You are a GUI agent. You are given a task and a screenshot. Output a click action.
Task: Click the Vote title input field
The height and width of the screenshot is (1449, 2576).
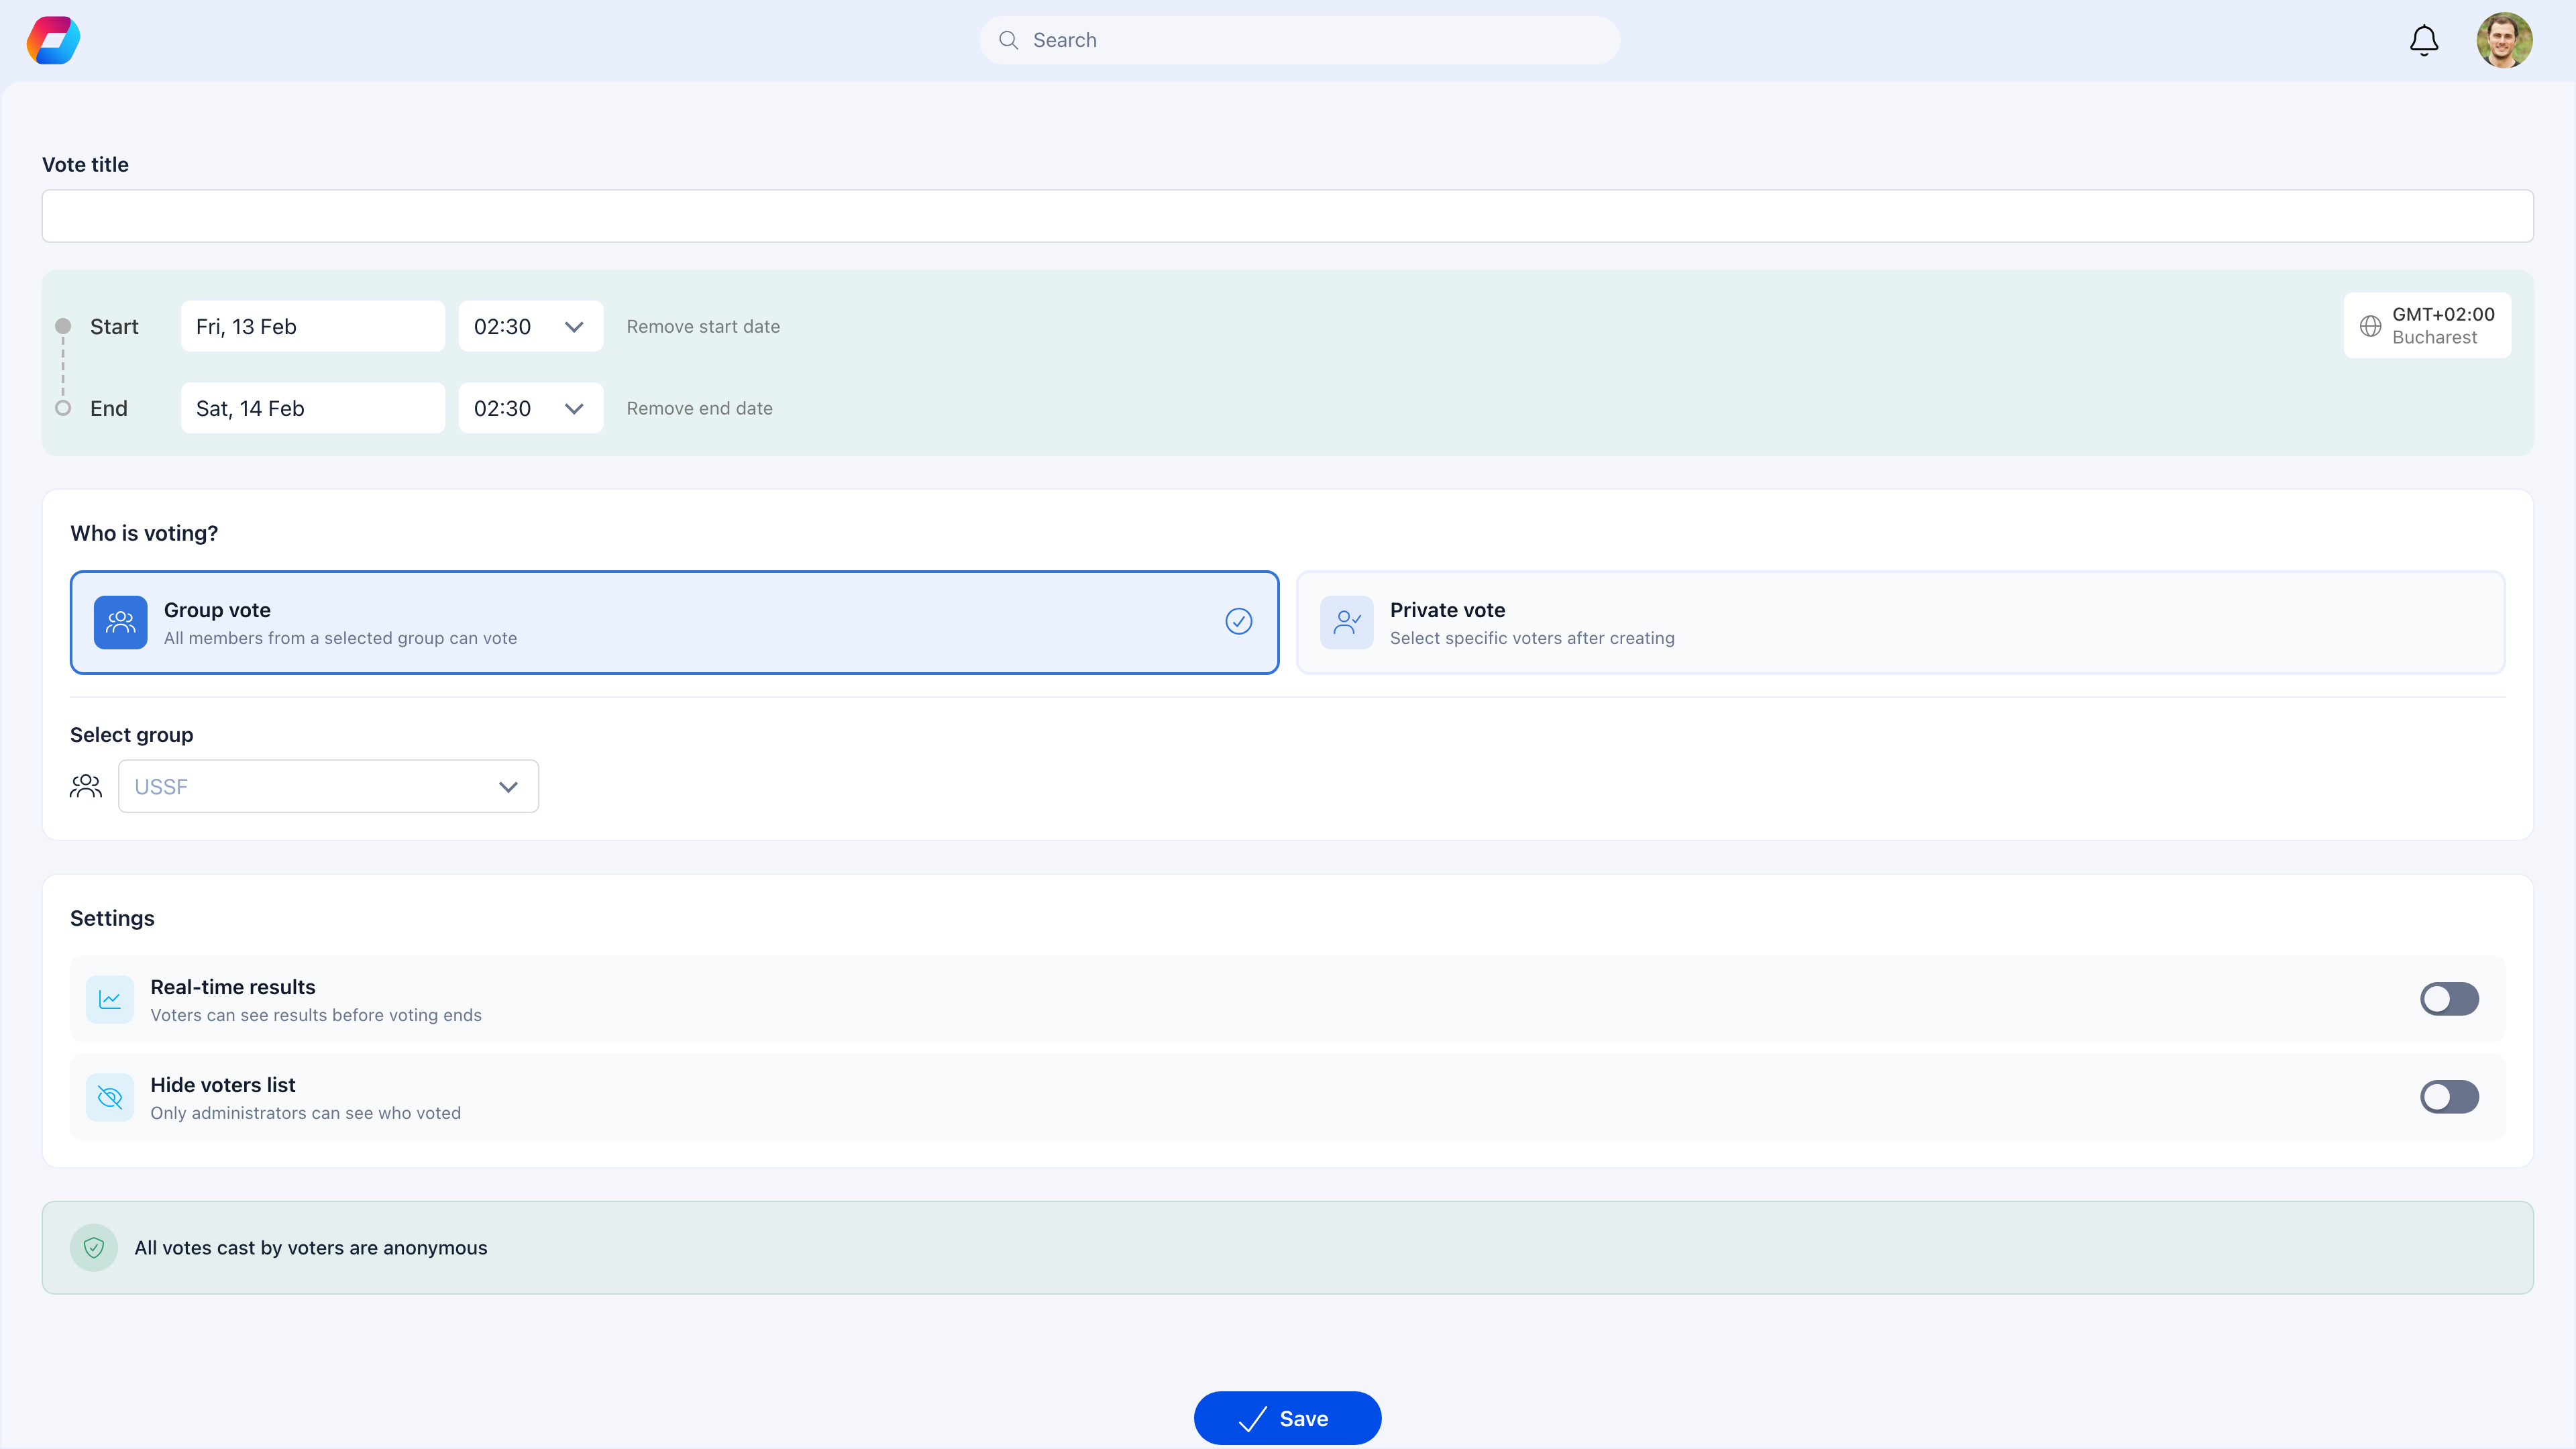coord(1288,216)
